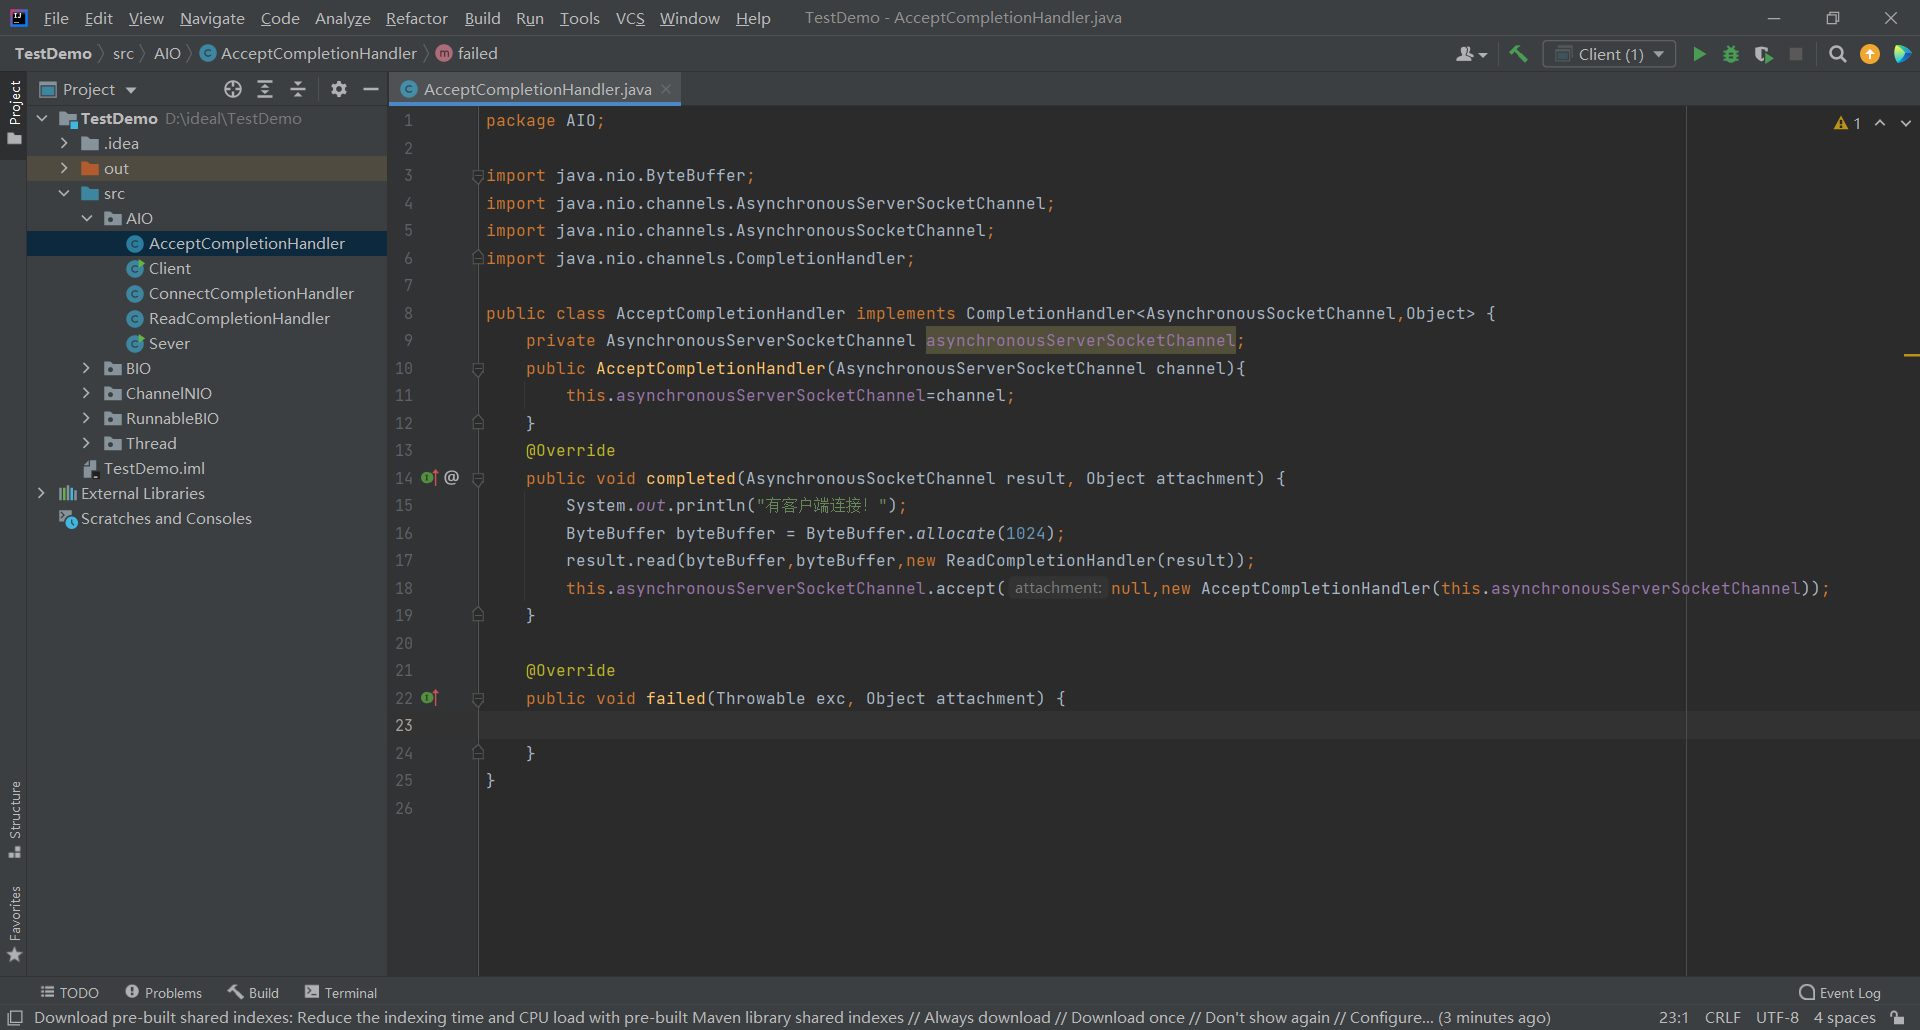Expand the ChannelNIO package

coord(86,393)
